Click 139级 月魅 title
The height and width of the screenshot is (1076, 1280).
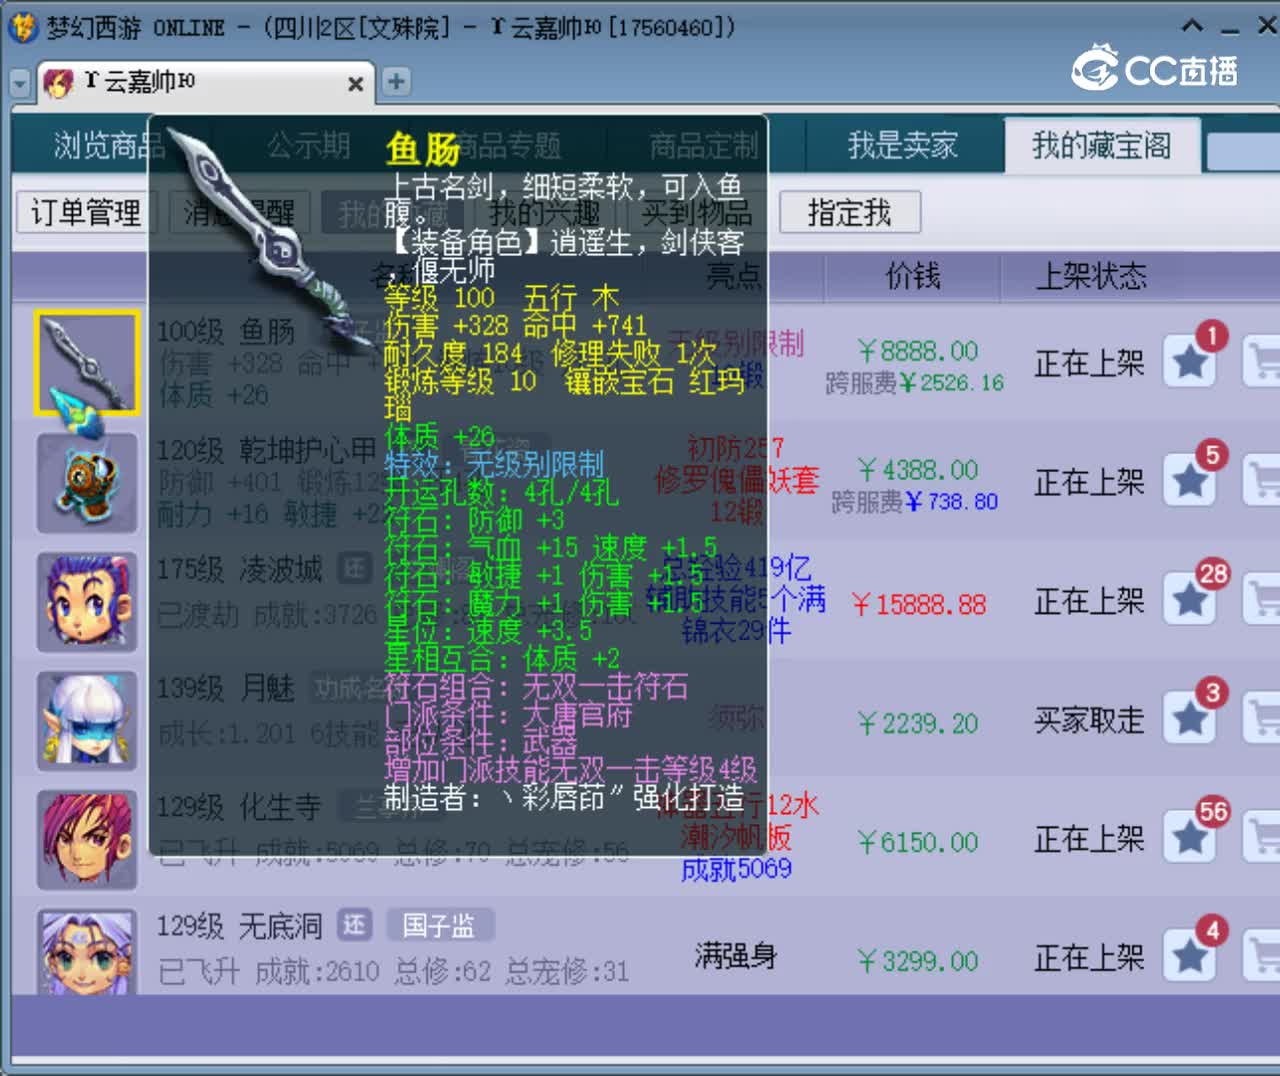226,688
